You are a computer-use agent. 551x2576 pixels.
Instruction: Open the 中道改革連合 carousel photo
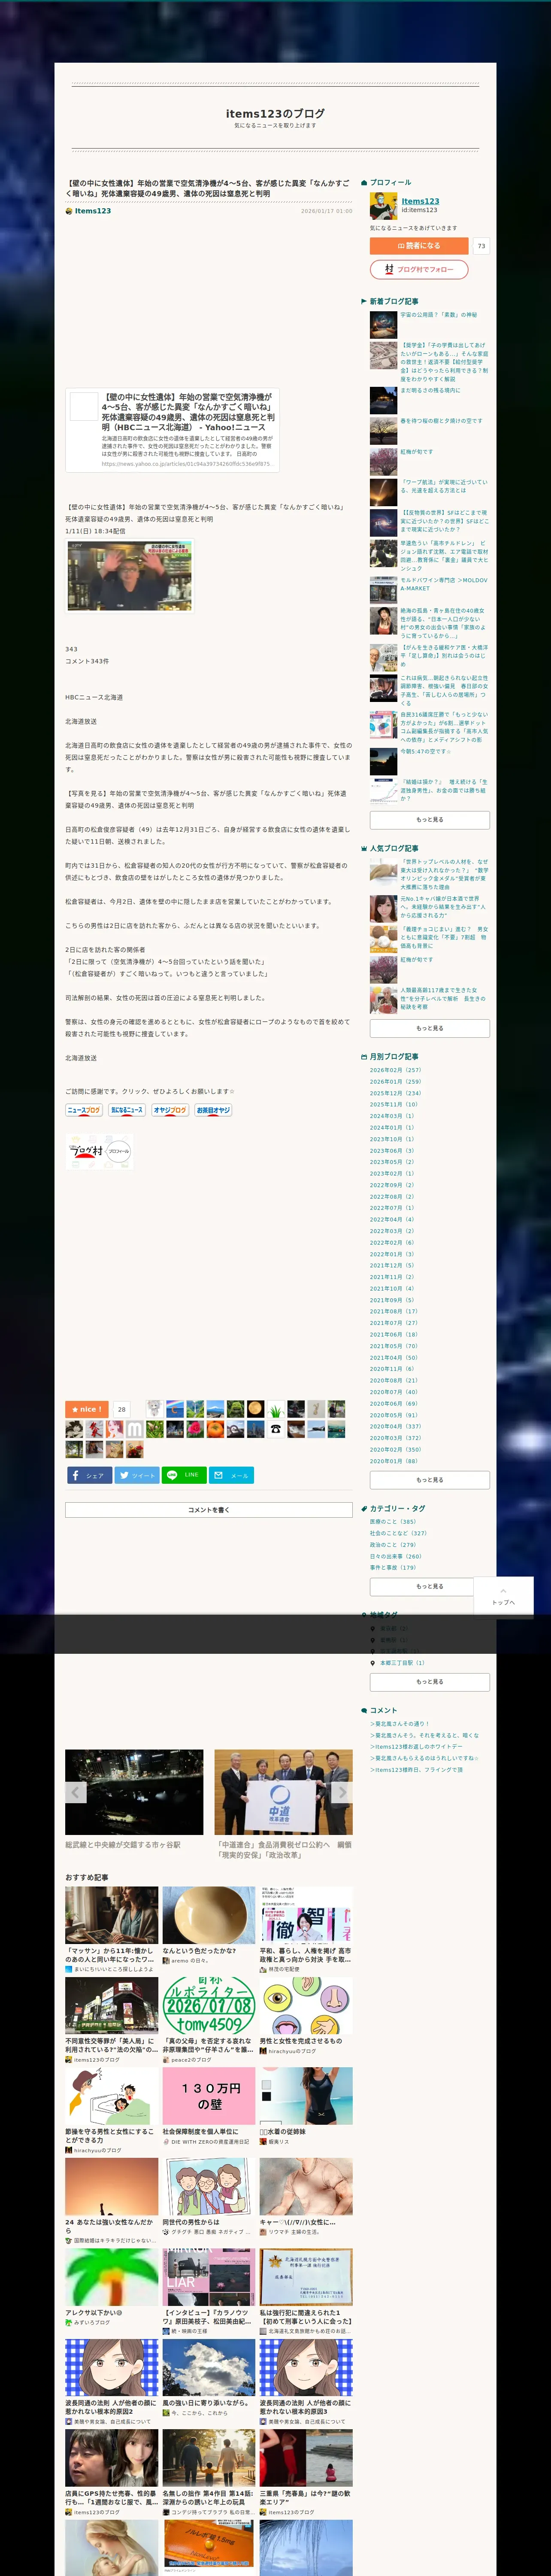pyautogui.click(x=283, y=1792)
